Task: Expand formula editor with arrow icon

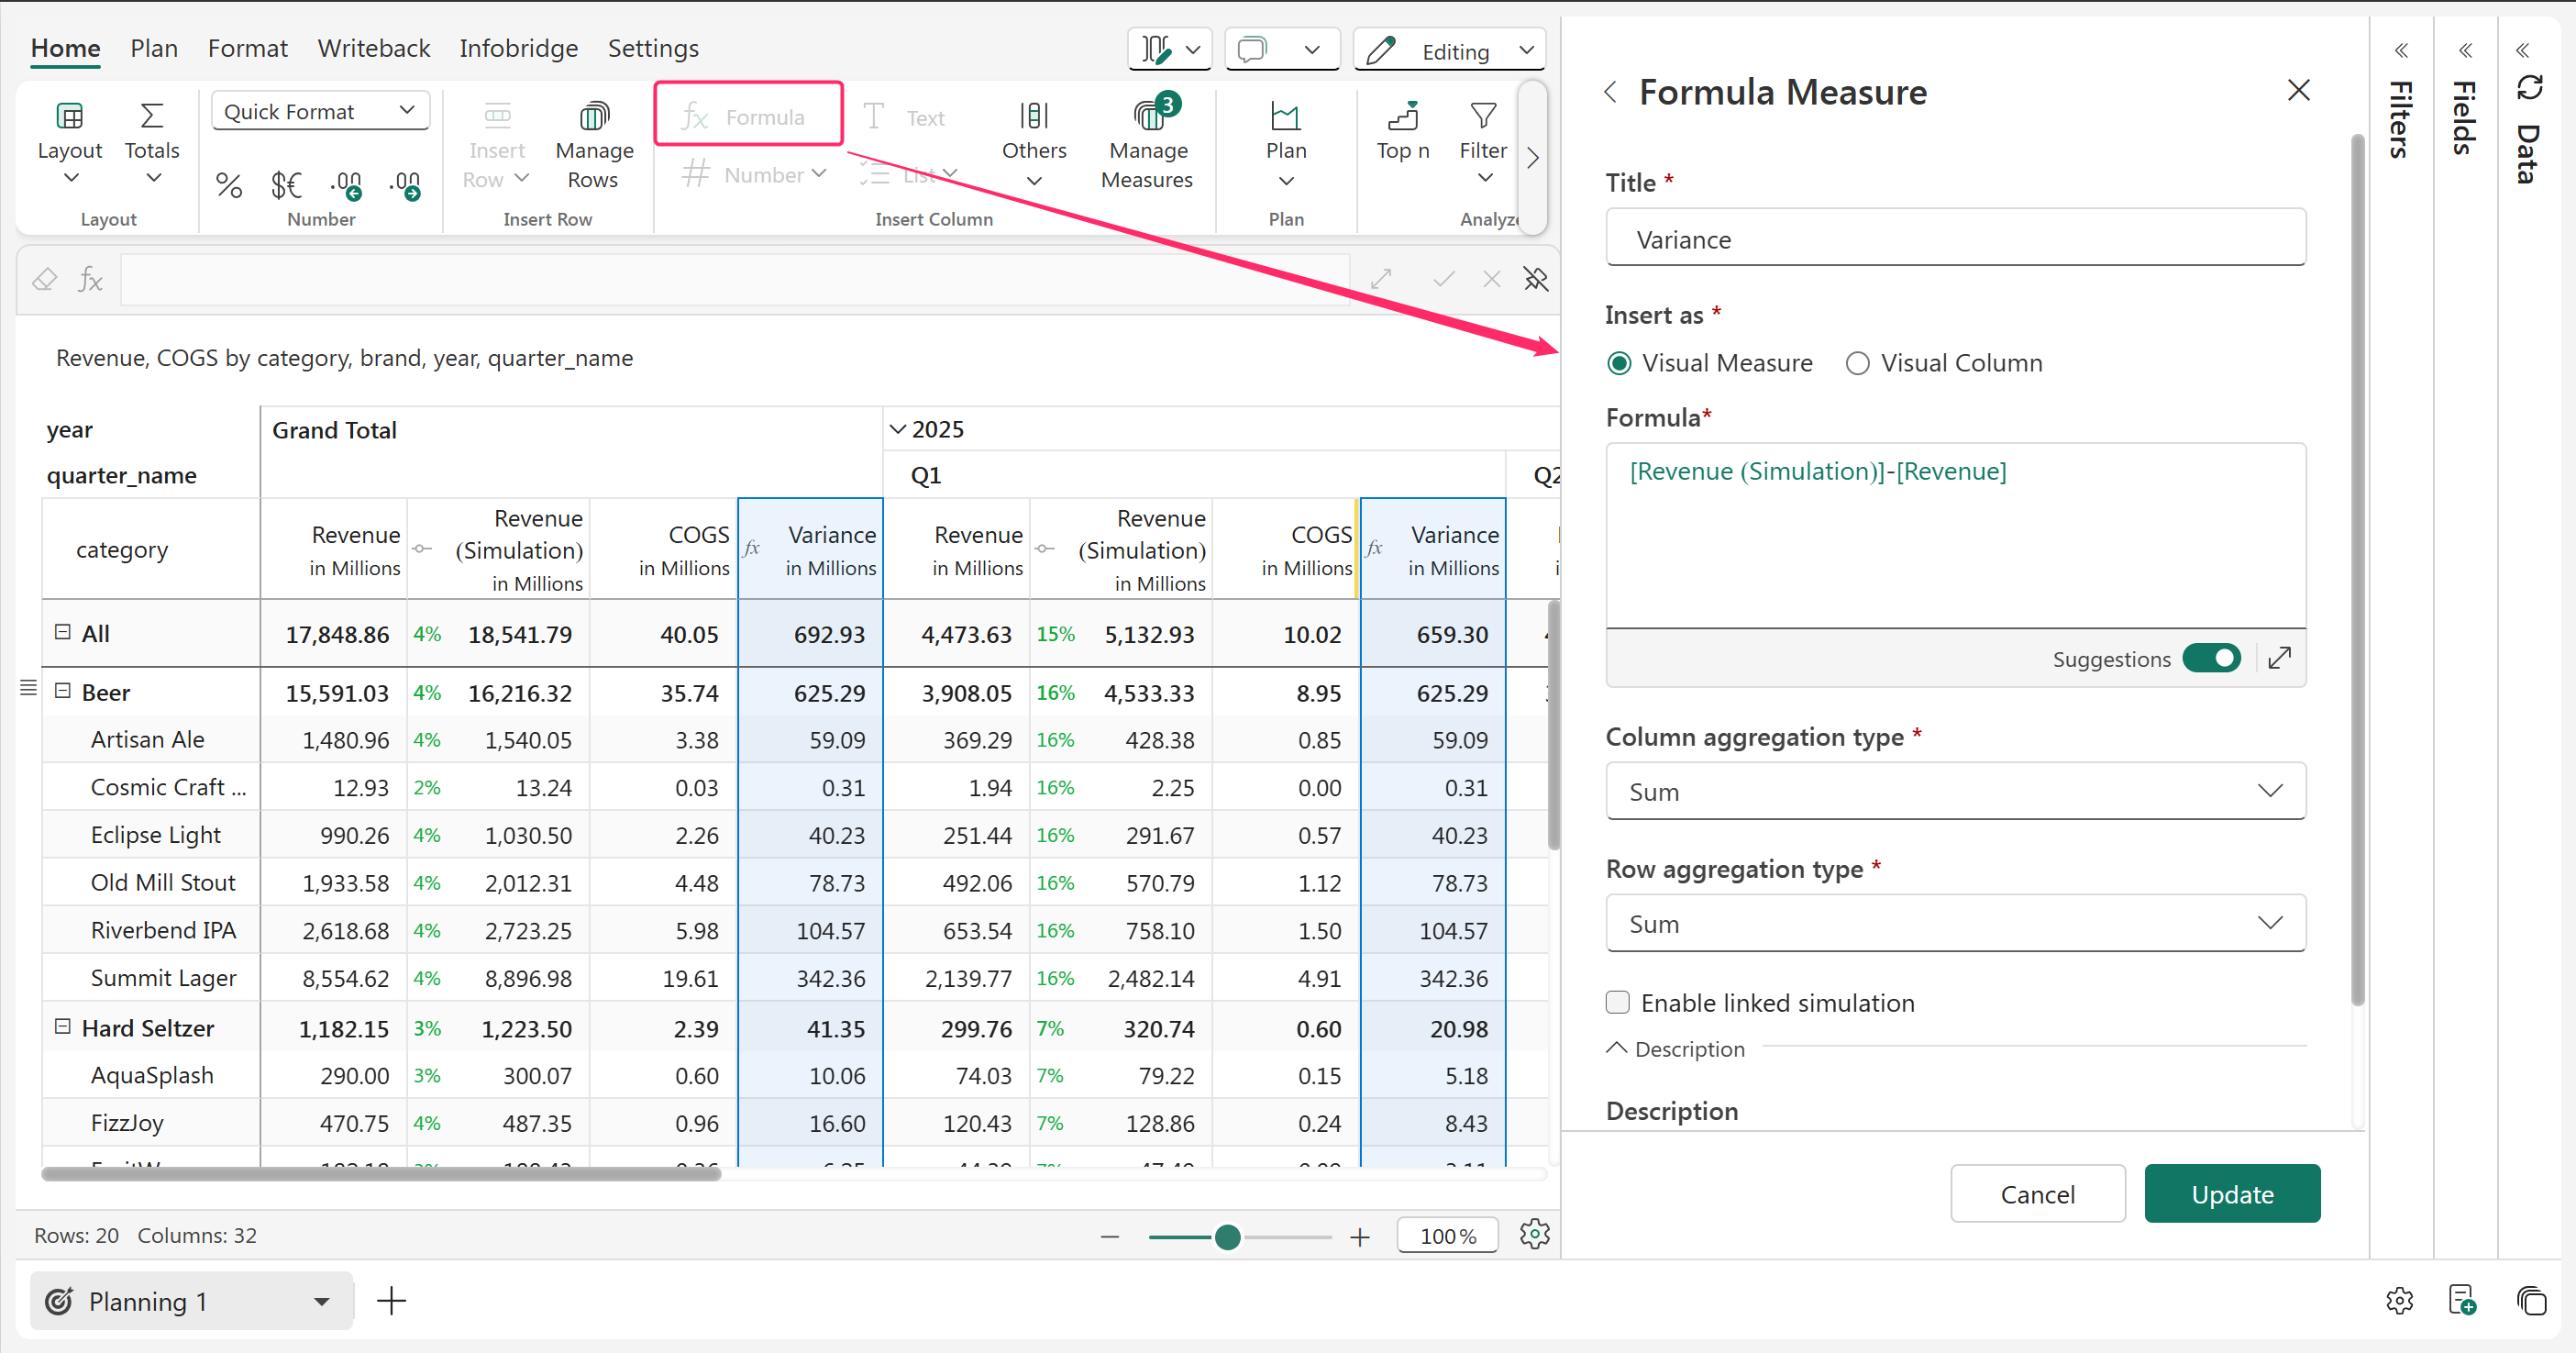Action: 2280,658
